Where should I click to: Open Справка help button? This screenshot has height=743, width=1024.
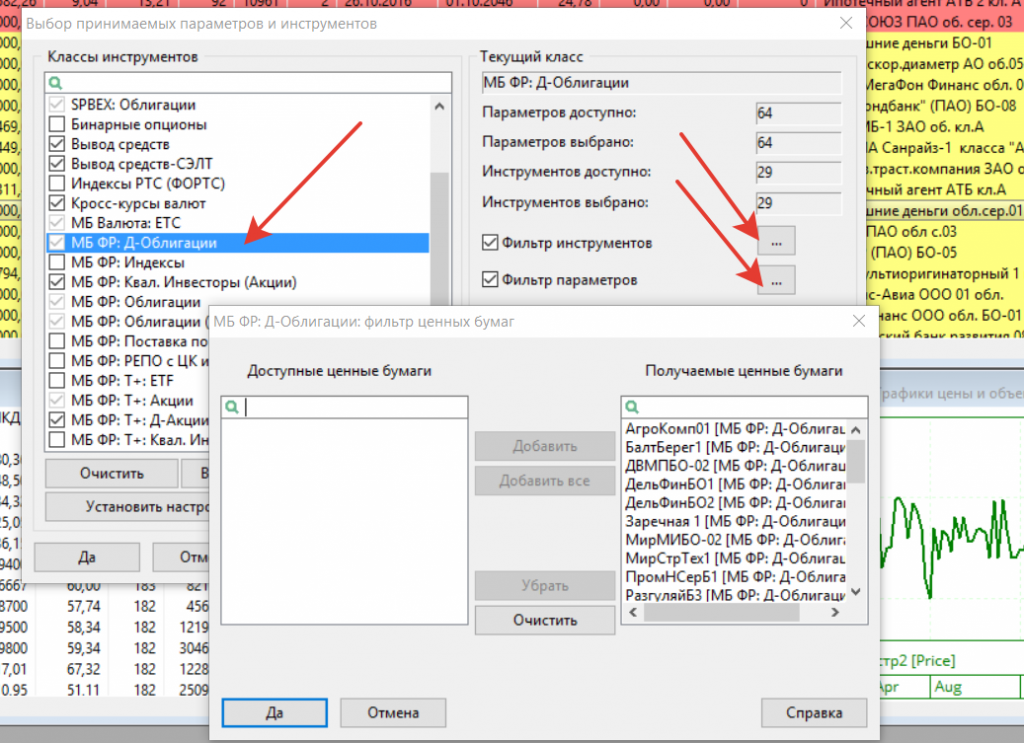814,713
